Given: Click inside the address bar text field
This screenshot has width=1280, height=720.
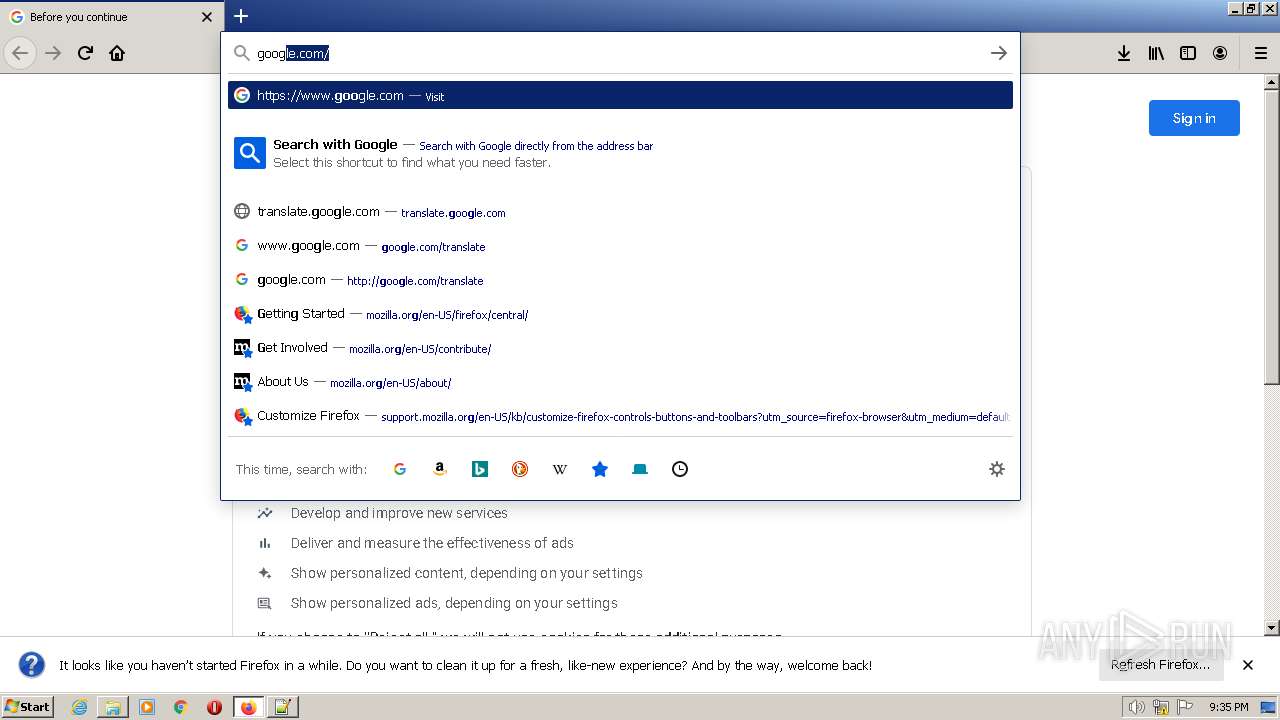Looking at the screenshot, I should pyautogui.click(x=620, y=53).
